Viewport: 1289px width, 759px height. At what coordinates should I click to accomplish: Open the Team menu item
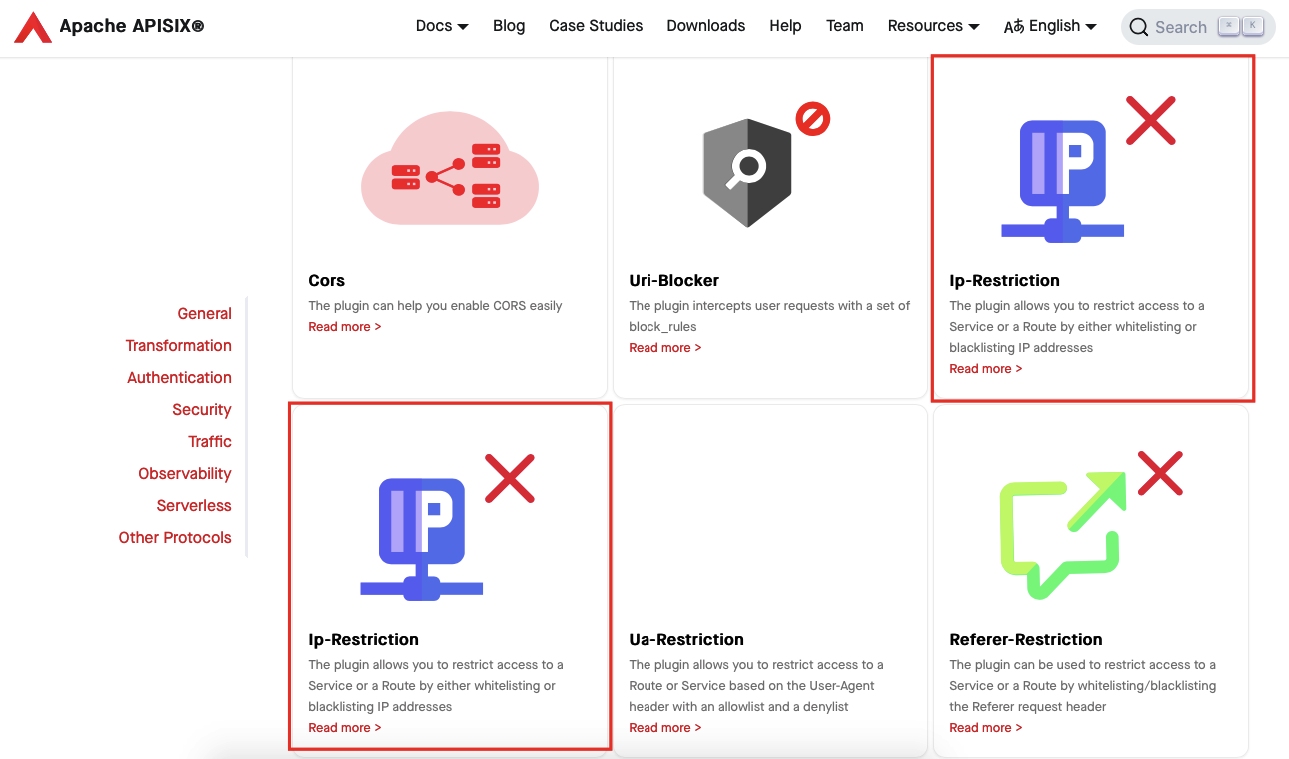(845, 26)
